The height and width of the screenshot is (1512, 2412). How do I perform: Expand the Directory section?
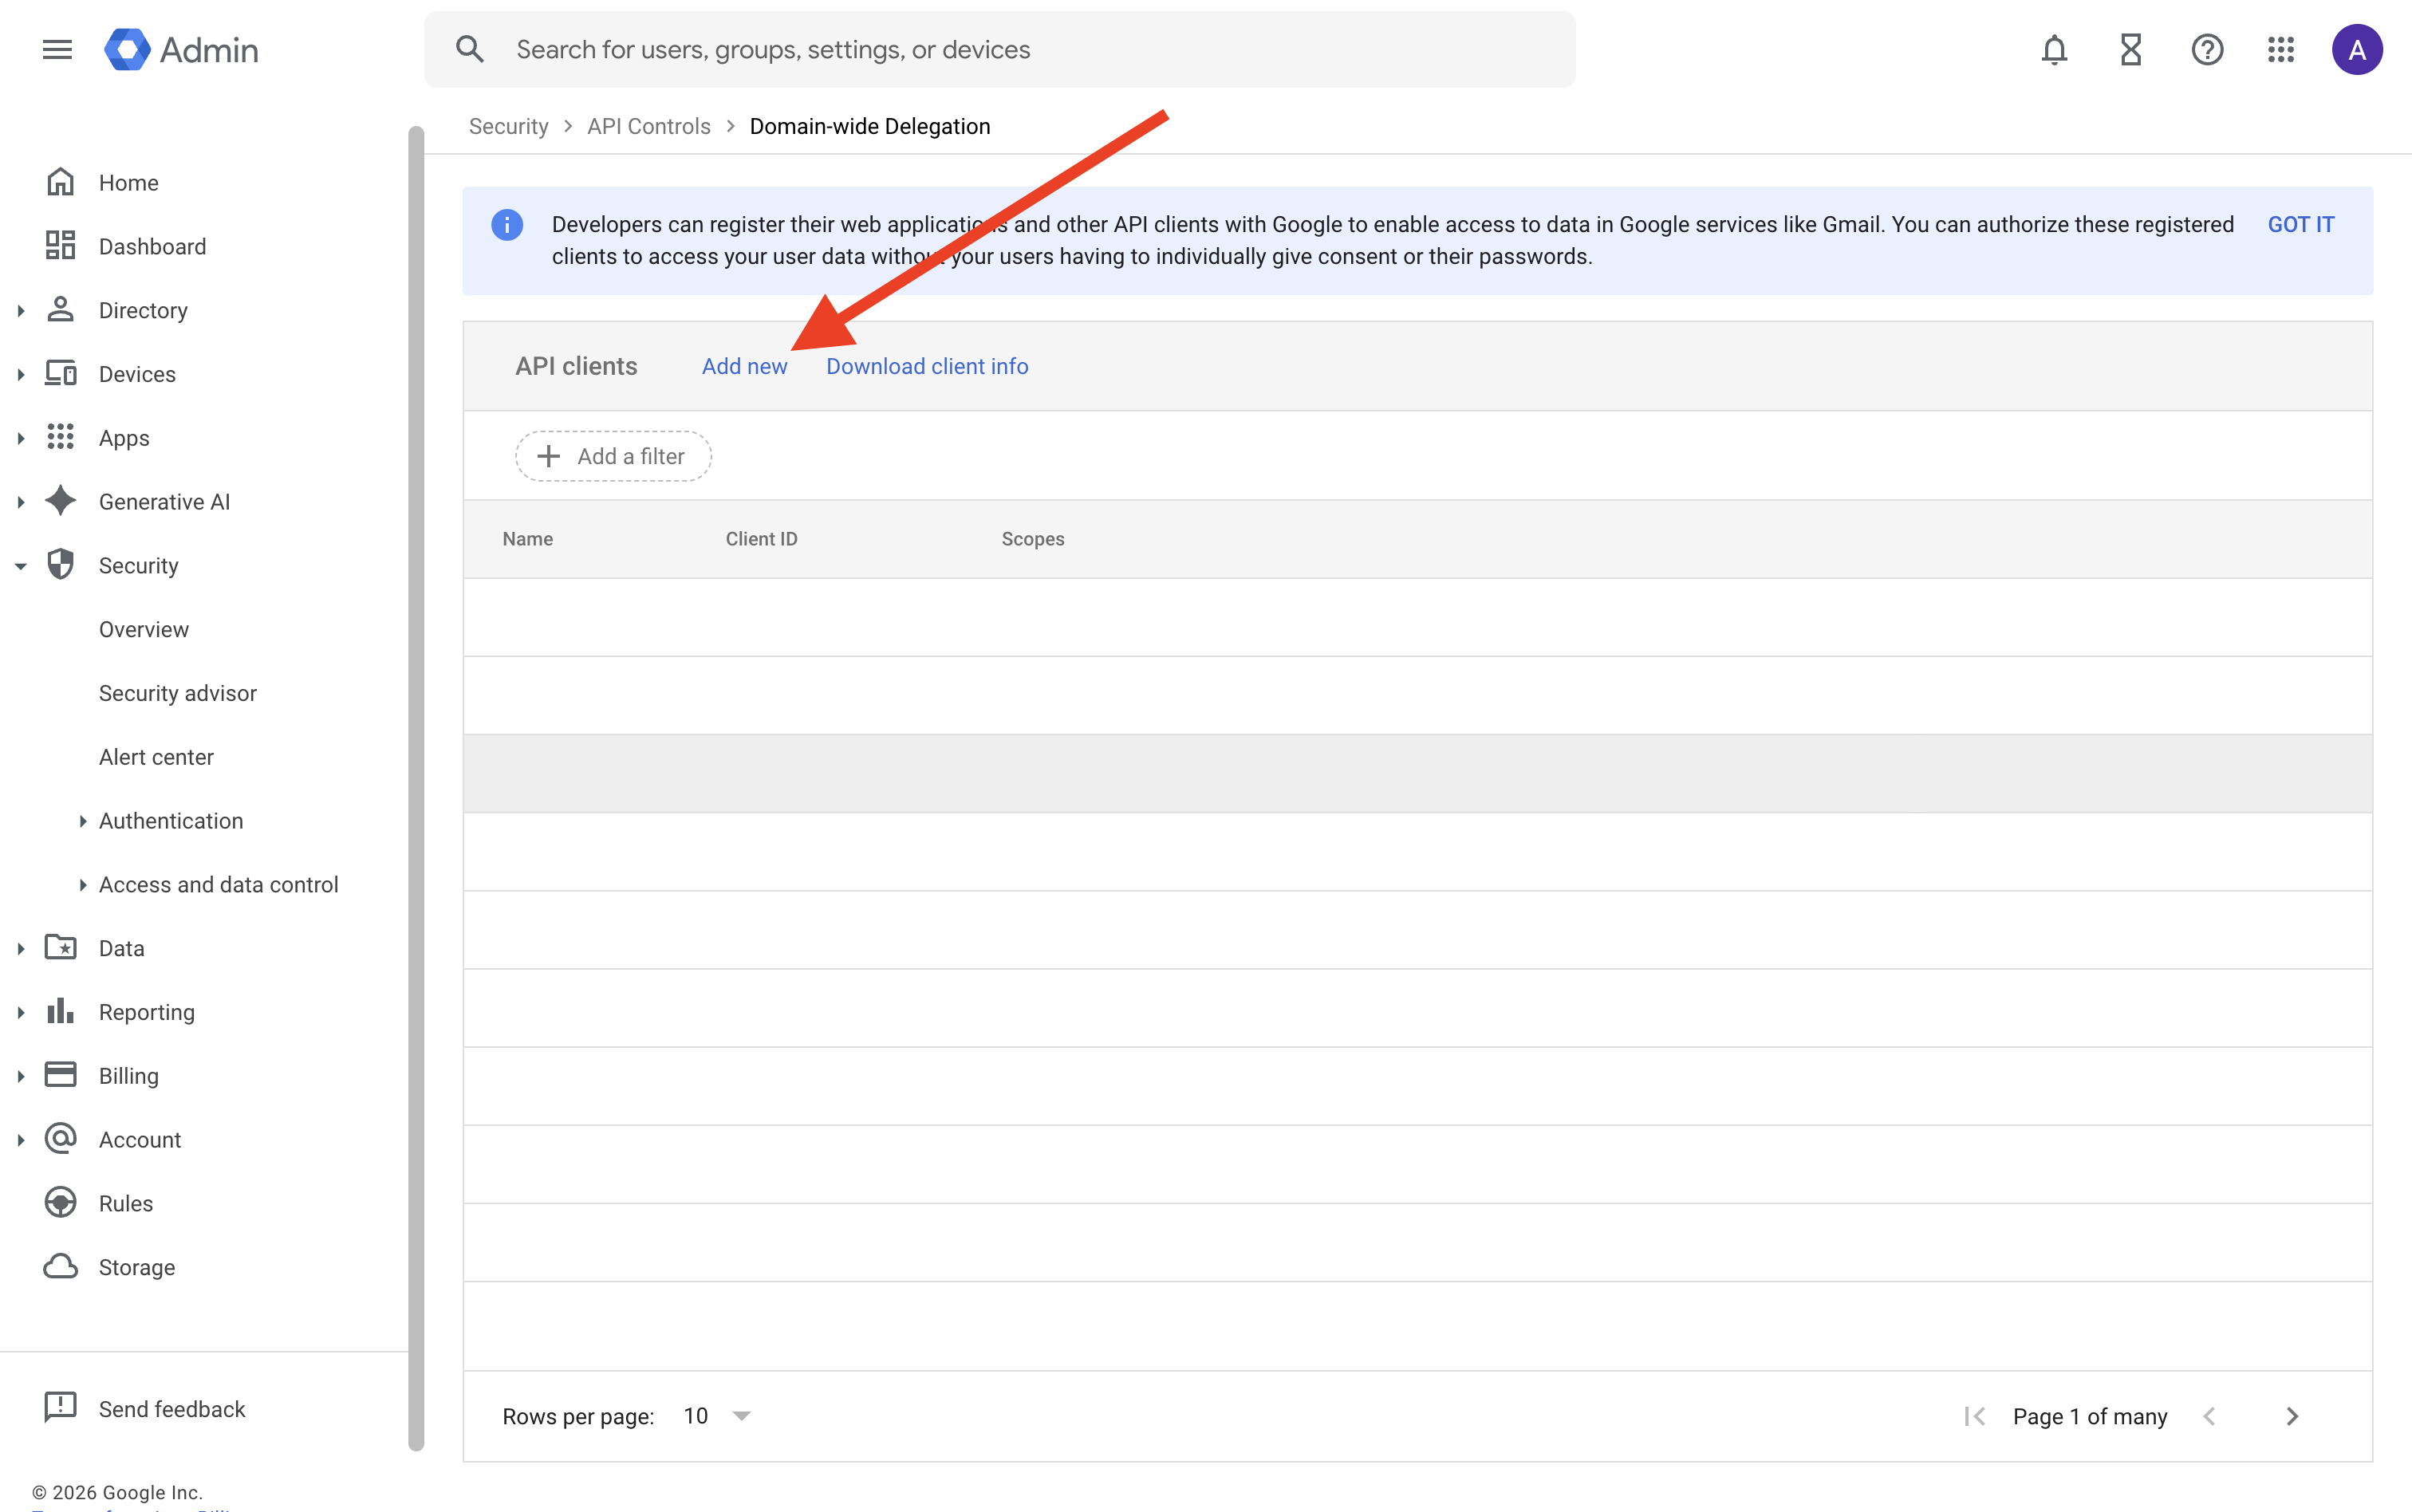pyautogui.click(x=21, y=311)
